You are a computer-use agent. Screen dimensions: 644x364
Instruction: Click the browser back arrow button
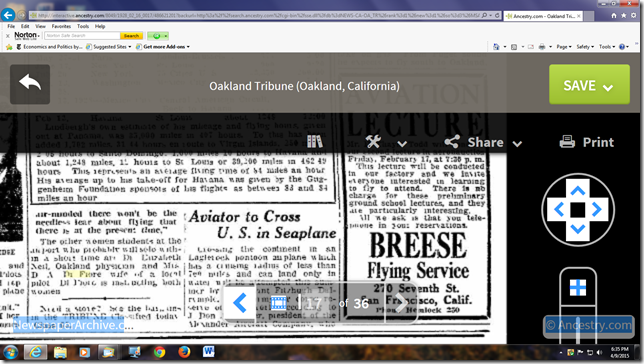coord(8,15)
